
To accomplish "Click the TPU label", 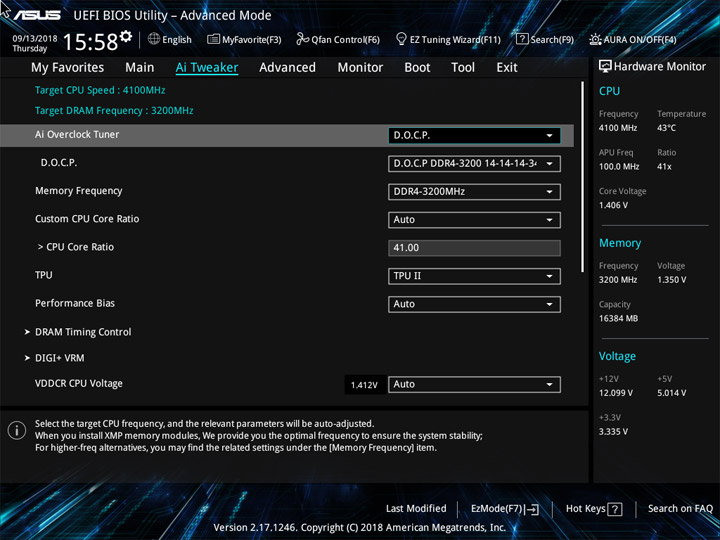I will pos(44,275).
